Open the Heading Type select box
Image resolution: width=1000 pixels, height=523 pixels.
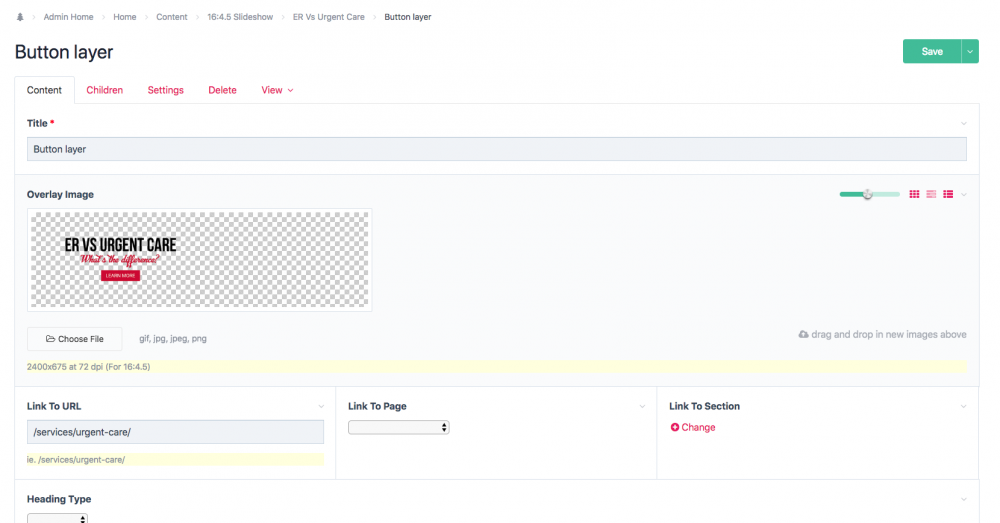57,518
